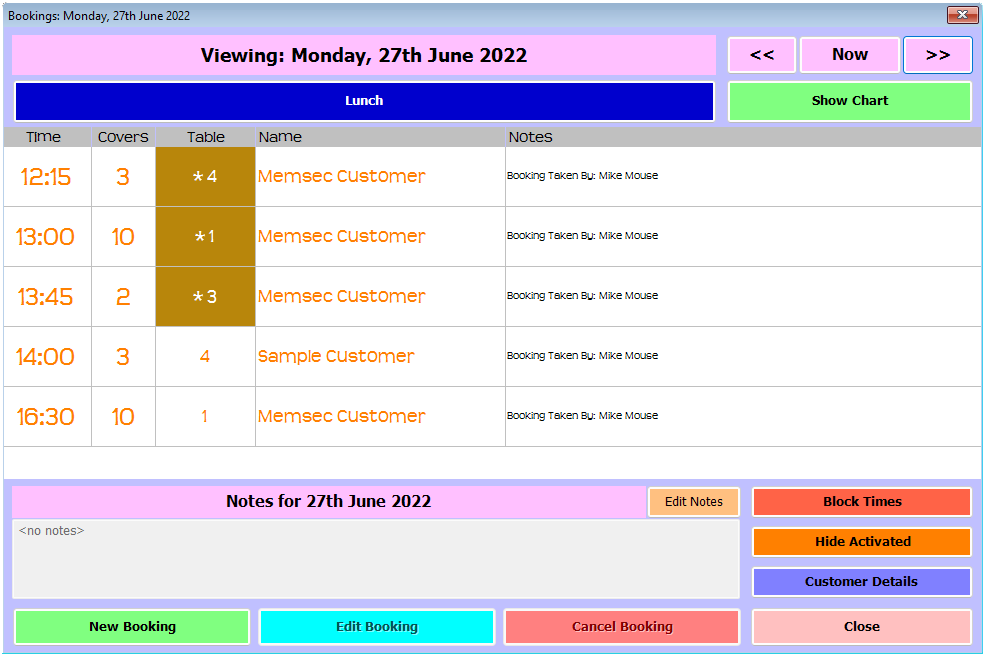This screenshot has width=986, height=656.
Task: Advance to next day with >> button
Action: click(937, 55)
